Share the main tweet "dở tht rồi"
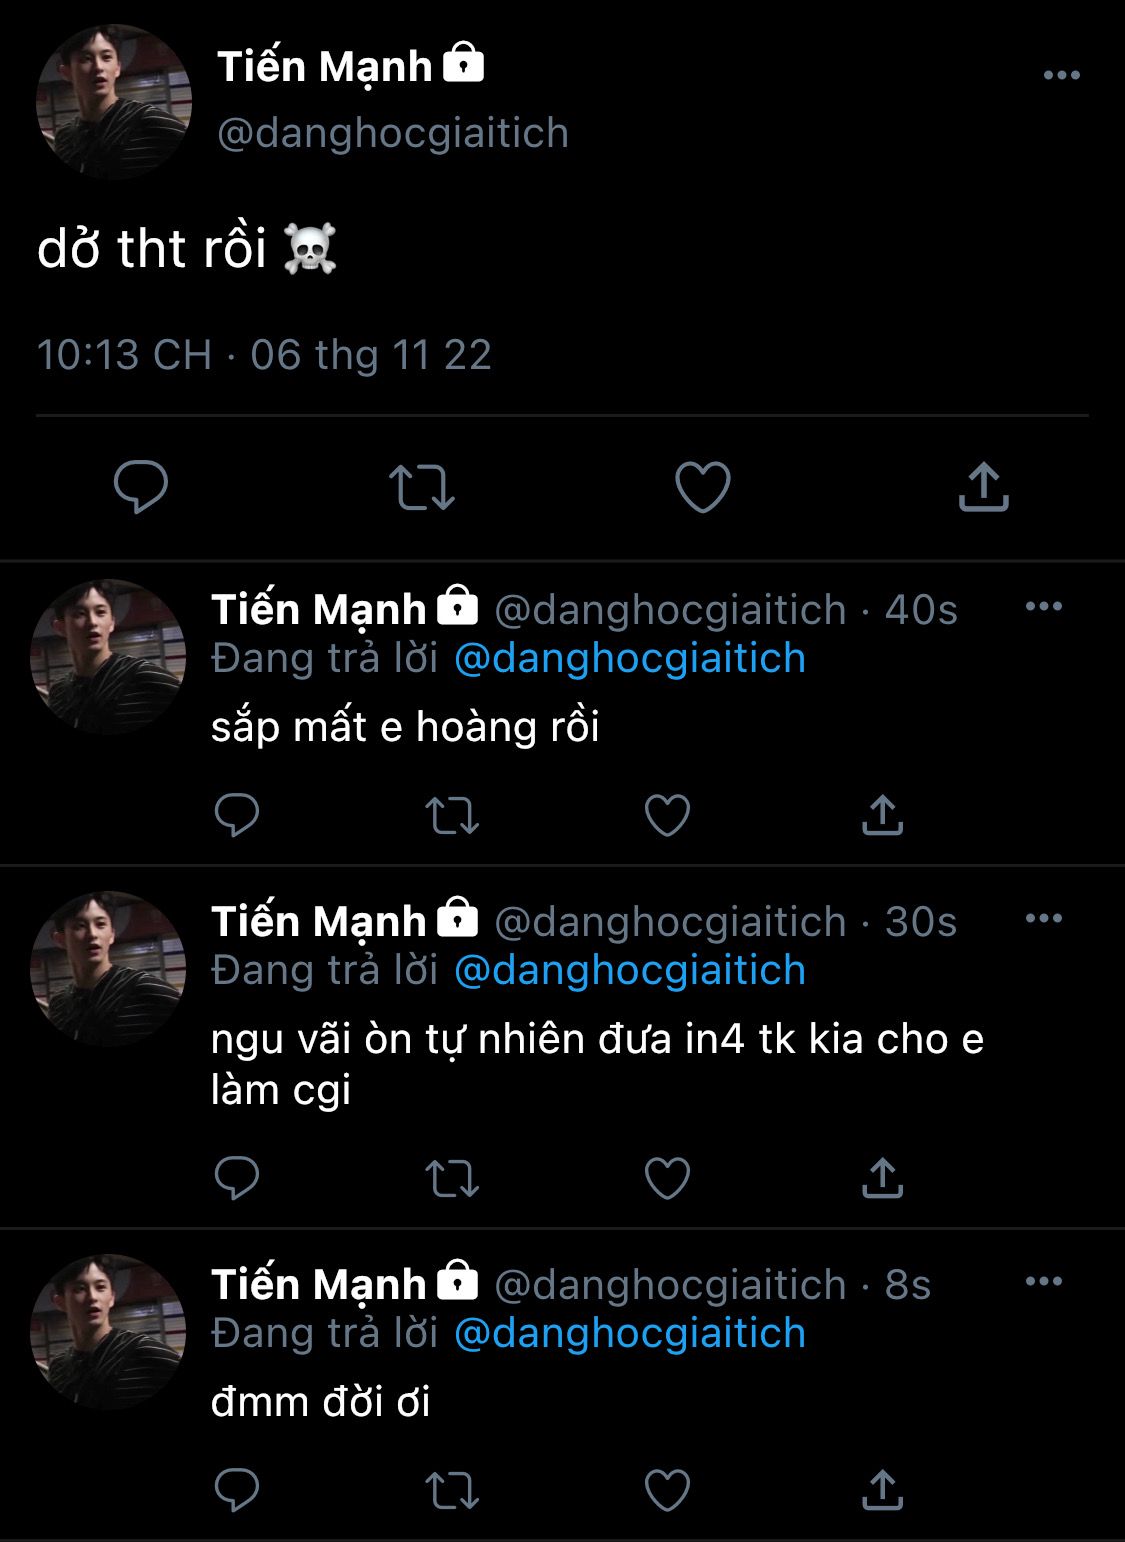 pos(984,487)
